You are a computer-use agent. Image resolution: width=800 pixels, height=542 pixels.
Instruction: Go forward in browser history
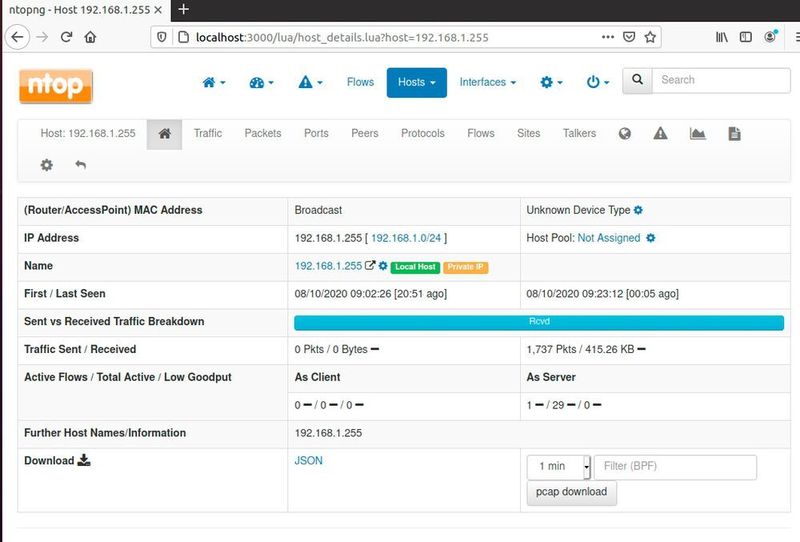click(42, 37)
